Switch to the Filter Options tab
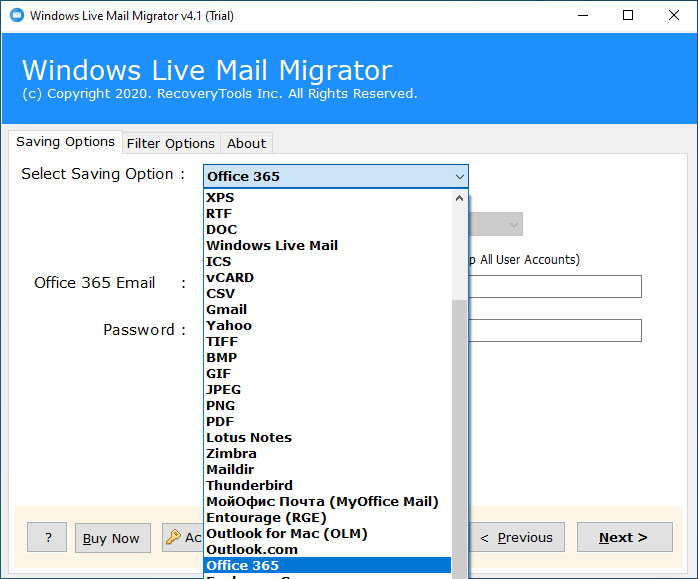 pyautogui.click(x=171, y=144)
